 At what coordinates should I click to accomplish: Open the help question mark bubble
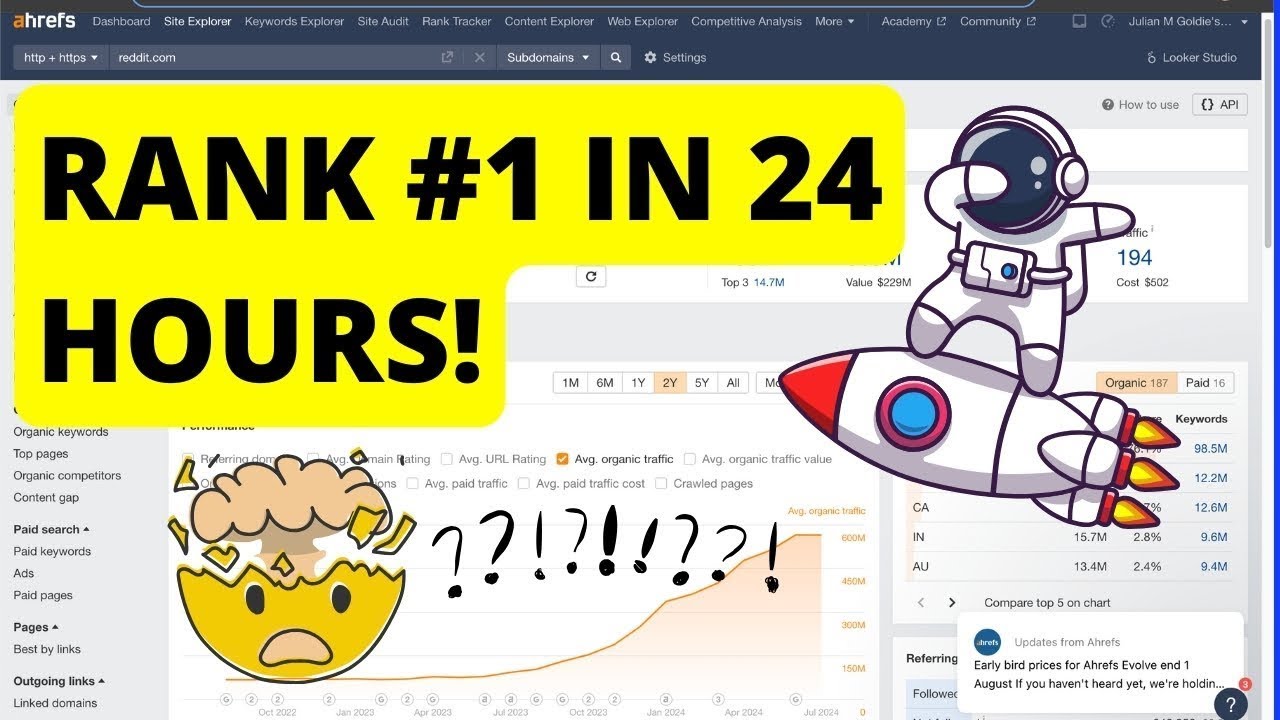[x=1230, y=703]
